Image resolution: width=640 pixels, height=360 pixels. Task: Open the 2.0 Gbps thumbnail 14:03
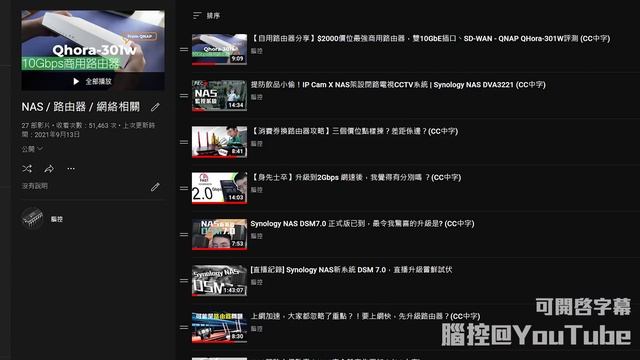click(220, 188)
